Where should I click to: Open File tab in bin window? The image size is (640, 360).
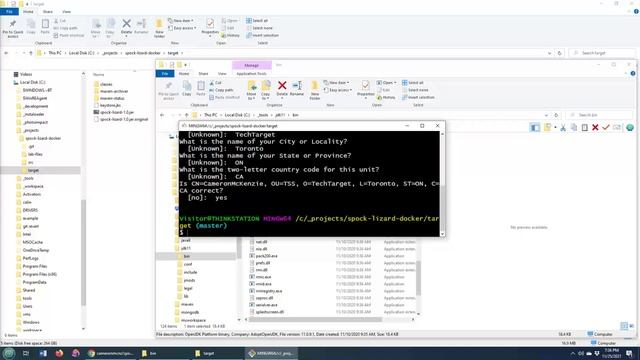pyautogui.click(x=165, y=73)
